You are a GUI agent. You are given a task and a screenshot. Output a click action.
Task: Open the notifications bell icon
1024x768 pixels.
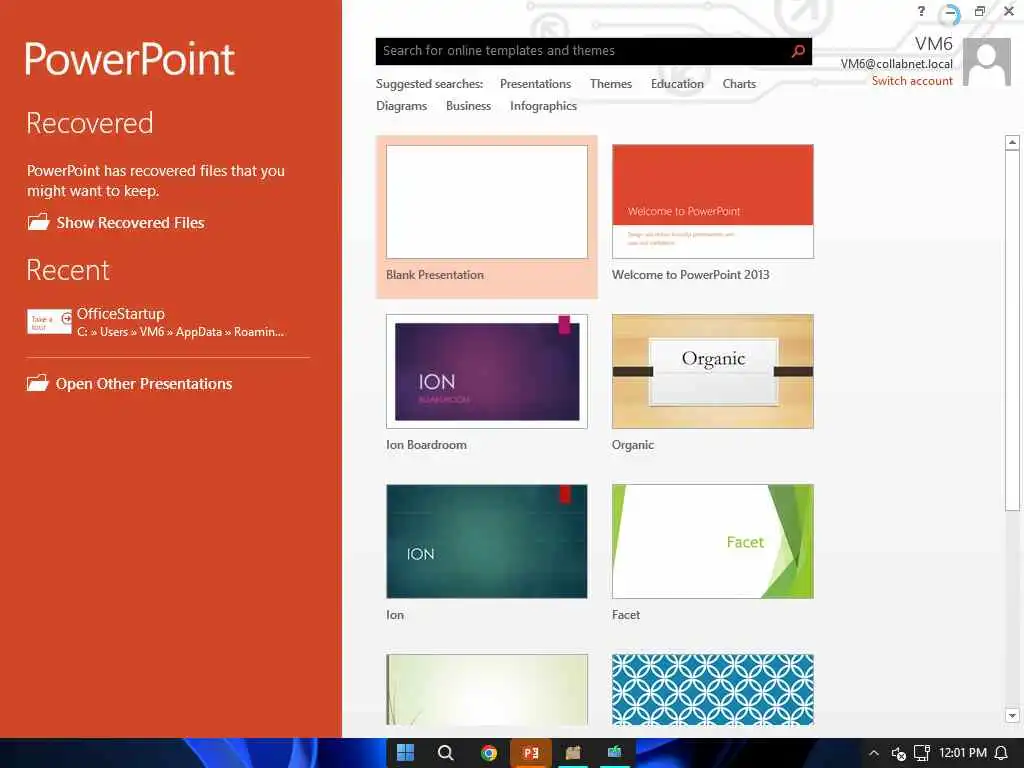[x=1001, y=753]
